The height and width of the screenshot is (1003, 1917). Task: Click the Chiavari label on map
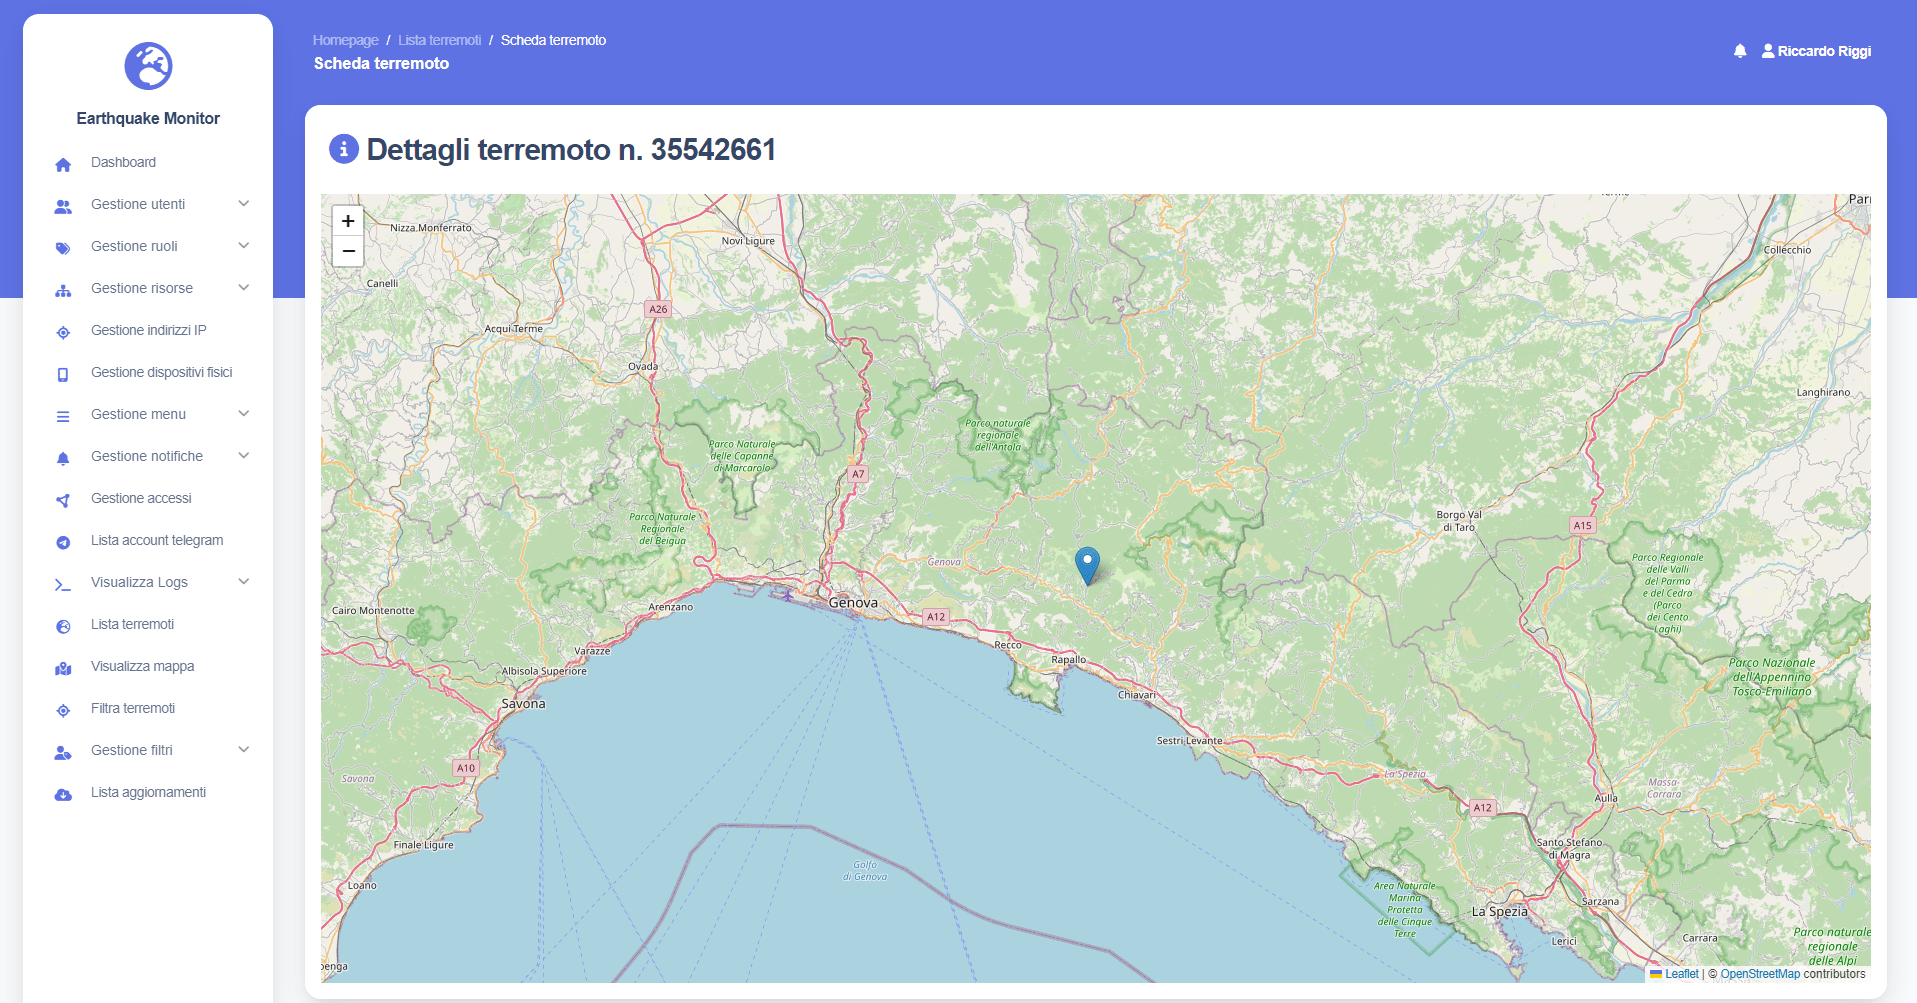[x=1137, y=695]
